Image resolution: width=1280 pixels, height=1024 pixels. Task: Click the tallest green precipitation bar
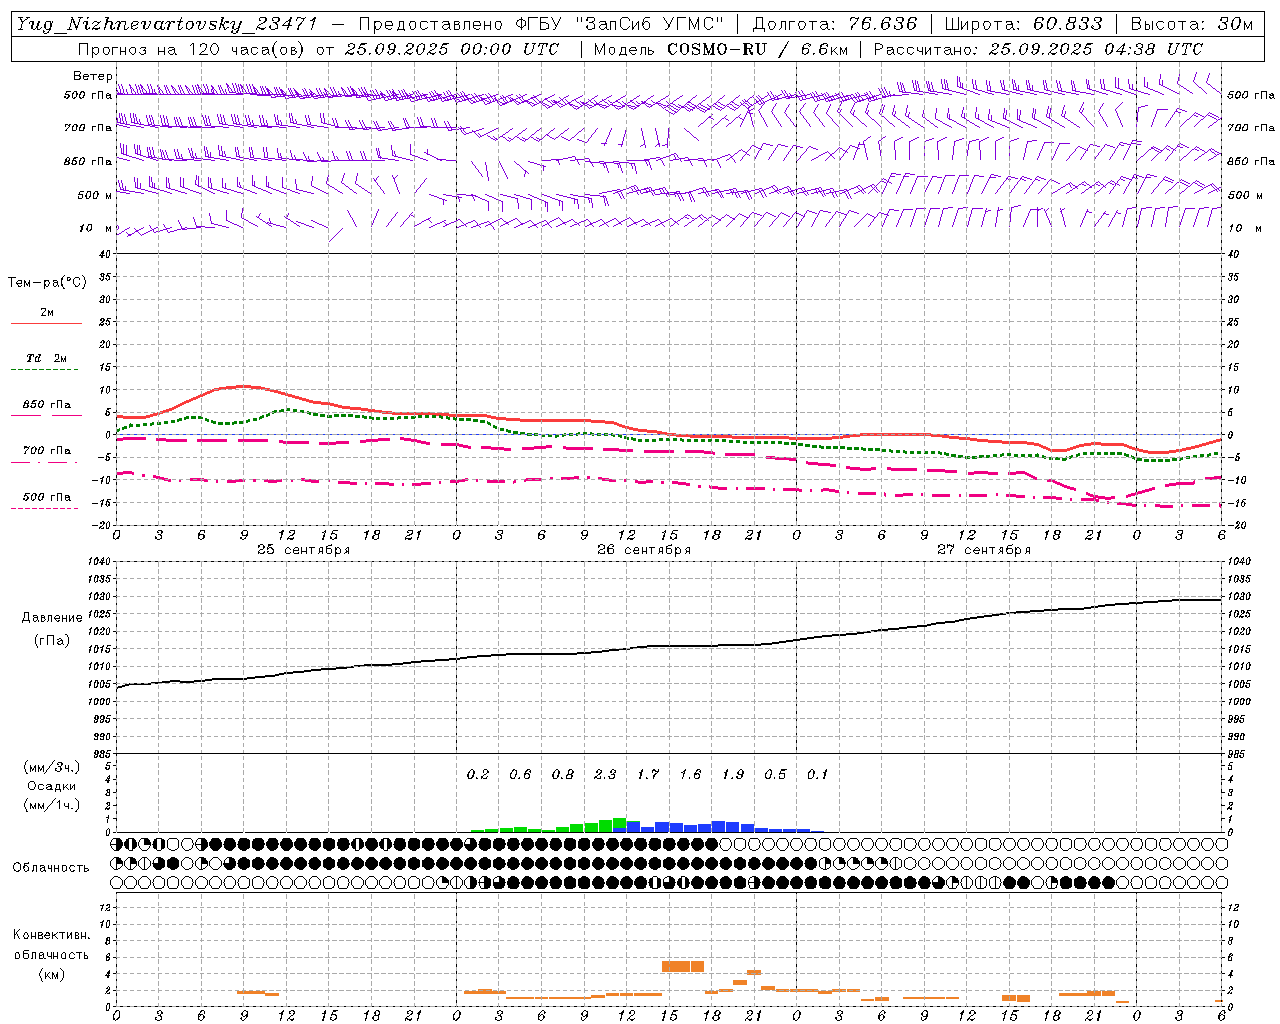click(x=619, y=825)
